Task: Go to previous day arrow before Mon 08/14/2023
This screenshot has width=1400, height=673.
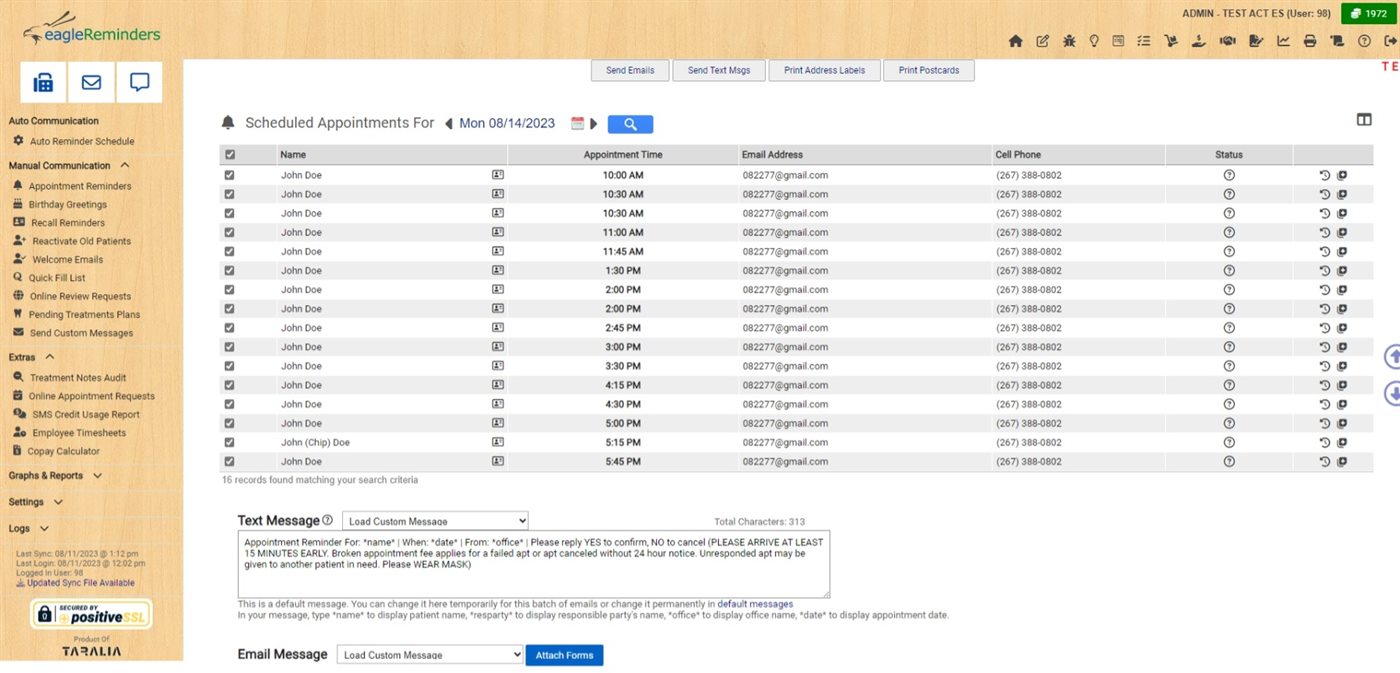Action: point(449,124)
